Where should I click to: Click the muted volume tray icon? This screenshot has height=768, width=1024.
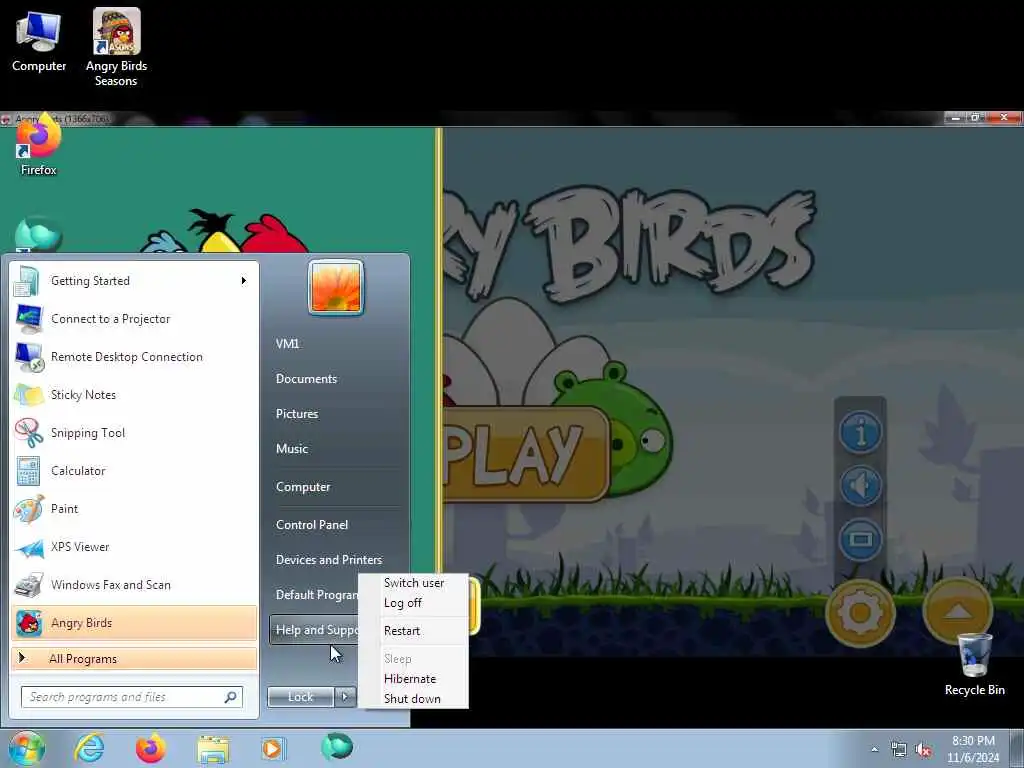coord(923,750)
